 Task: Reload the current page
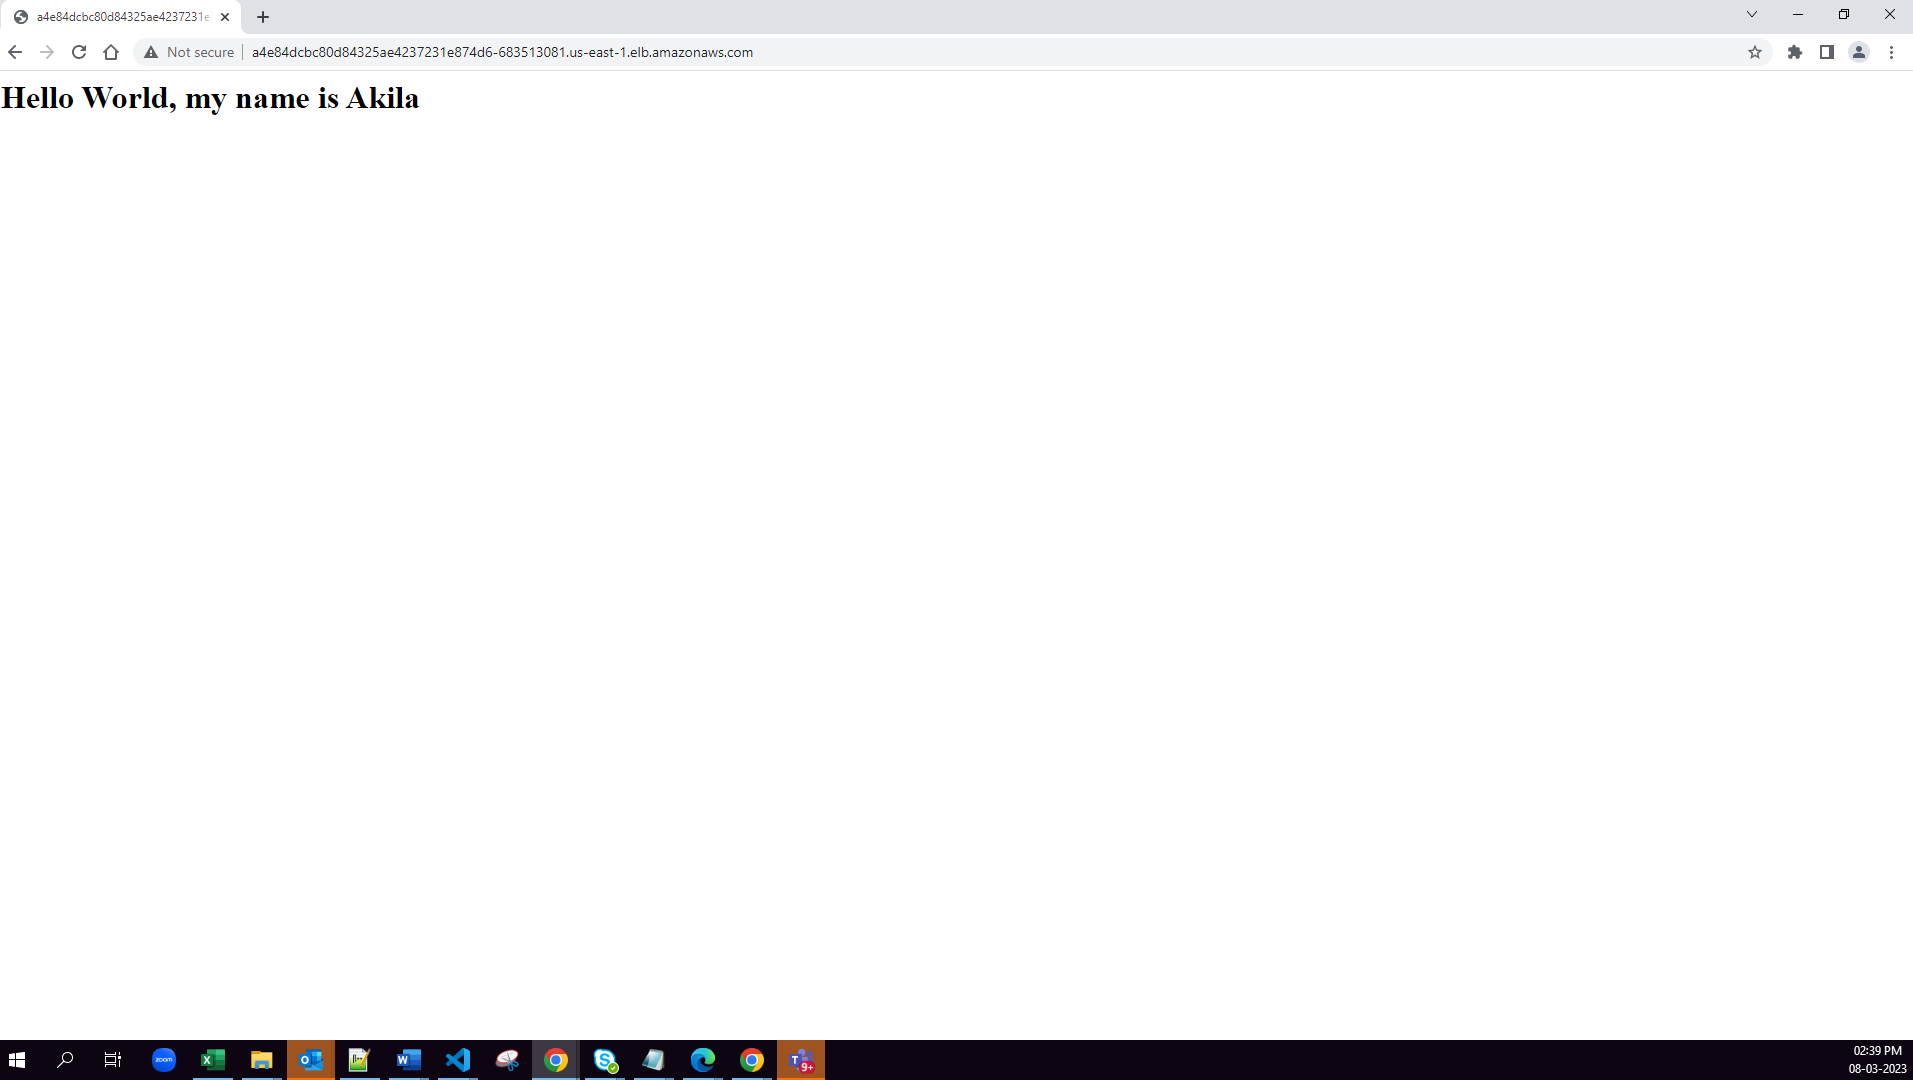pyautogui.click(x=79, y=52)
